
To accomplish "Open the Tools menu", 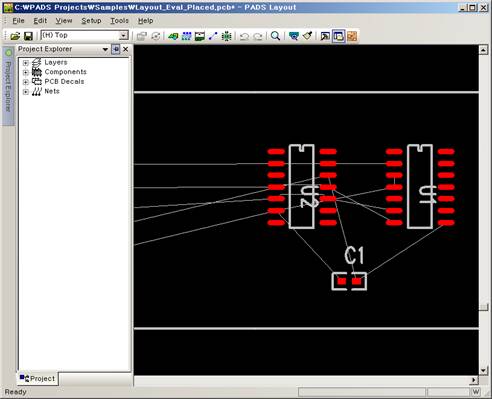I will 119,21.
